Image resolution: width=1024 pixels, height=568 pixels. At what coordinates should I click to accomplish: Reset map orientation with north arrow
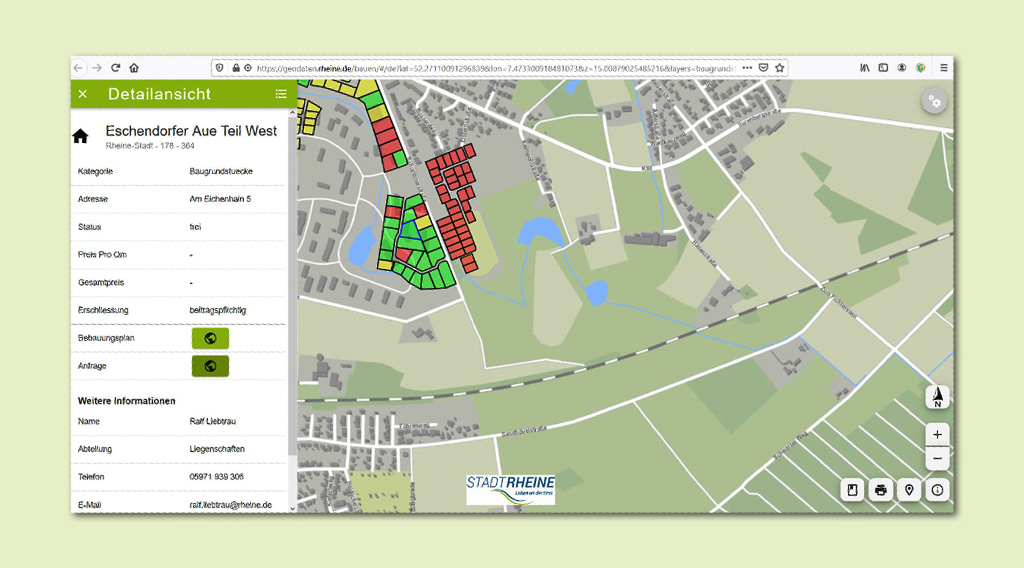coord(937,397)
